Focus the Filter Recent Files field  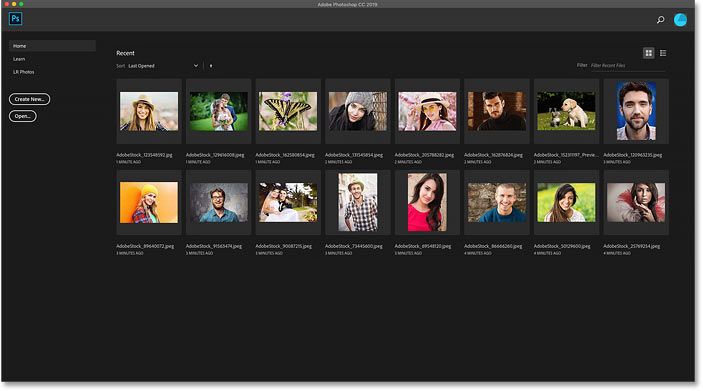coord(628,65)
